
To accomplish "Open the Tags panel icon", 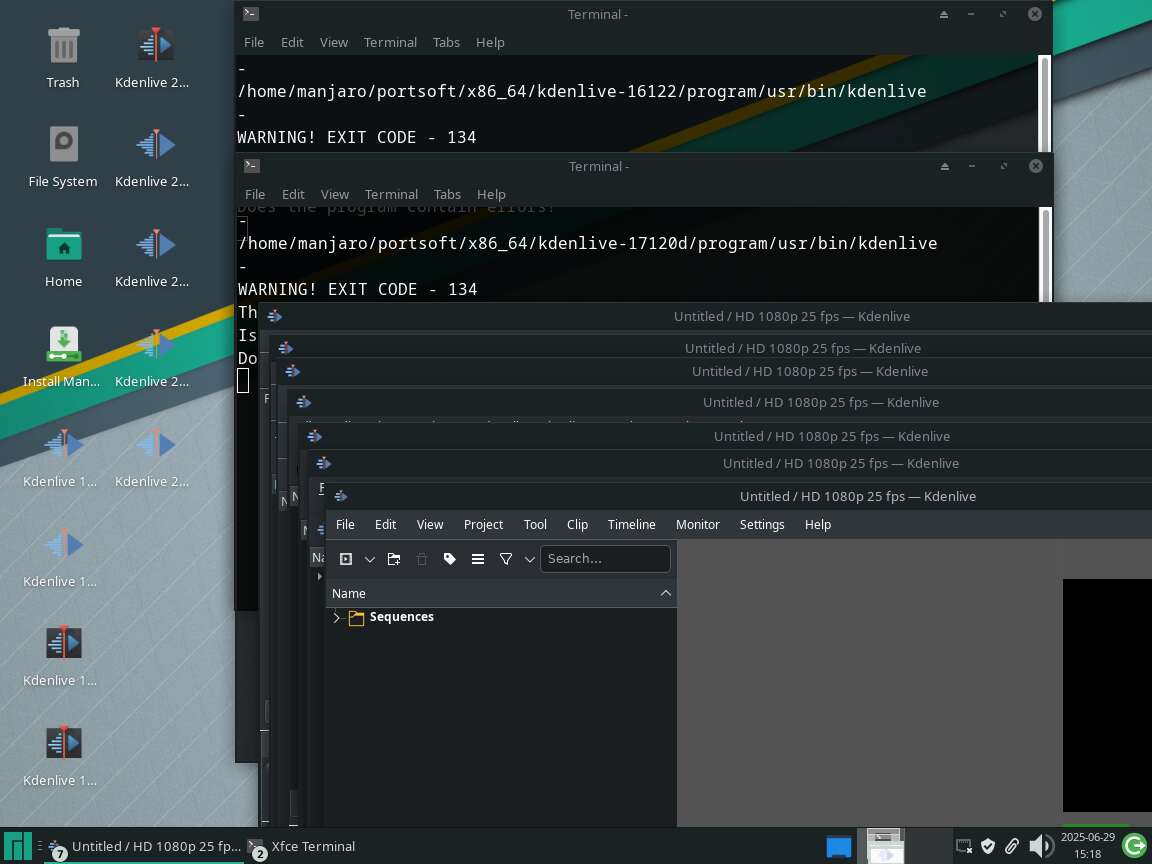I will [450, 559].
